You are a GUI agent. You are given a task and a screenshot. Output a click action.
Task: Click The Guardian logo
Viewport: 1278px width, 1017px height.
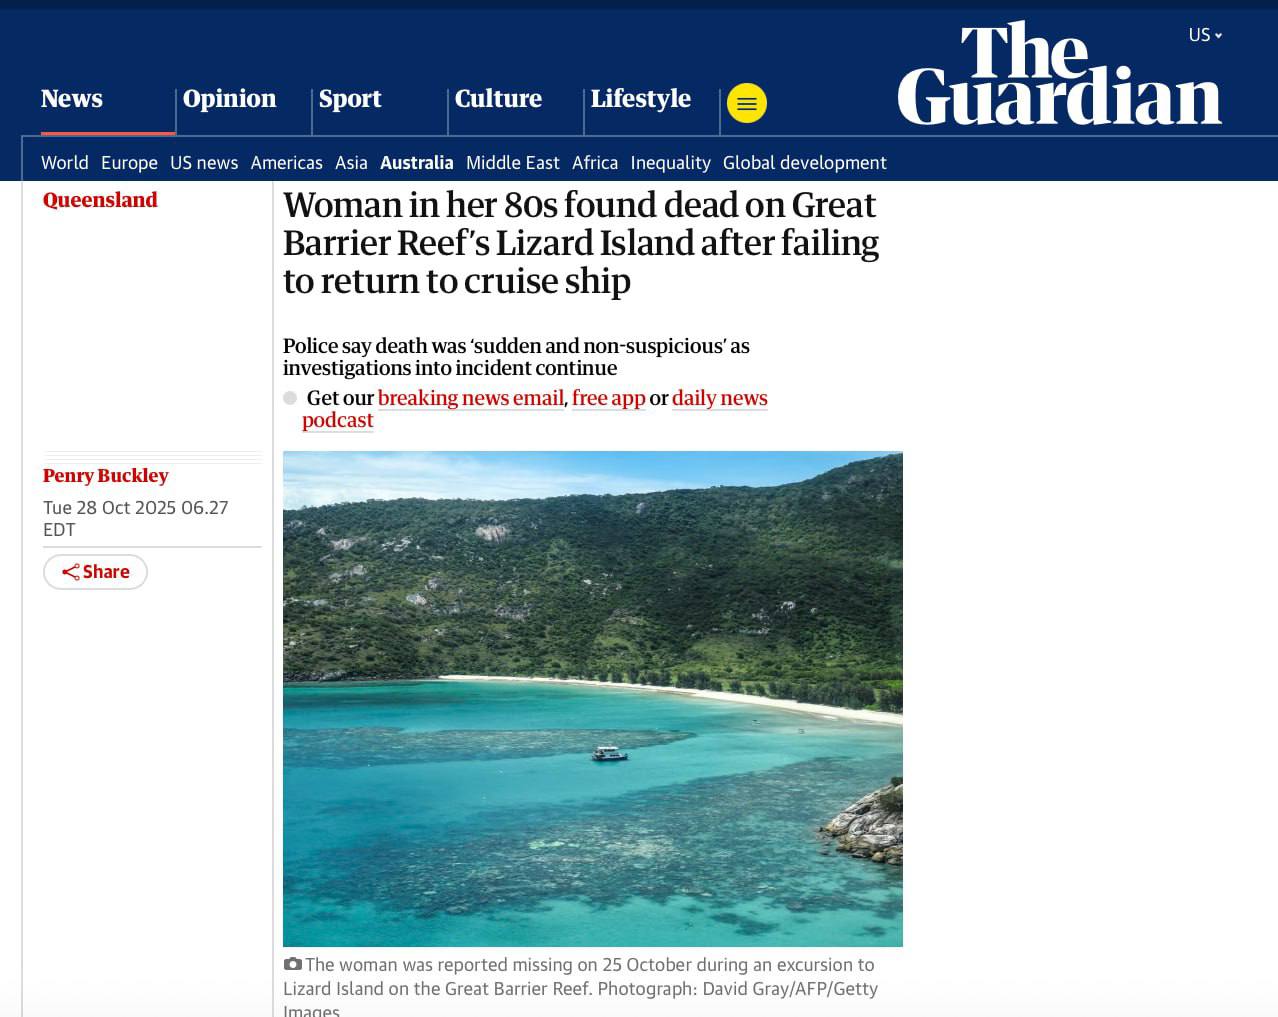1059,74
